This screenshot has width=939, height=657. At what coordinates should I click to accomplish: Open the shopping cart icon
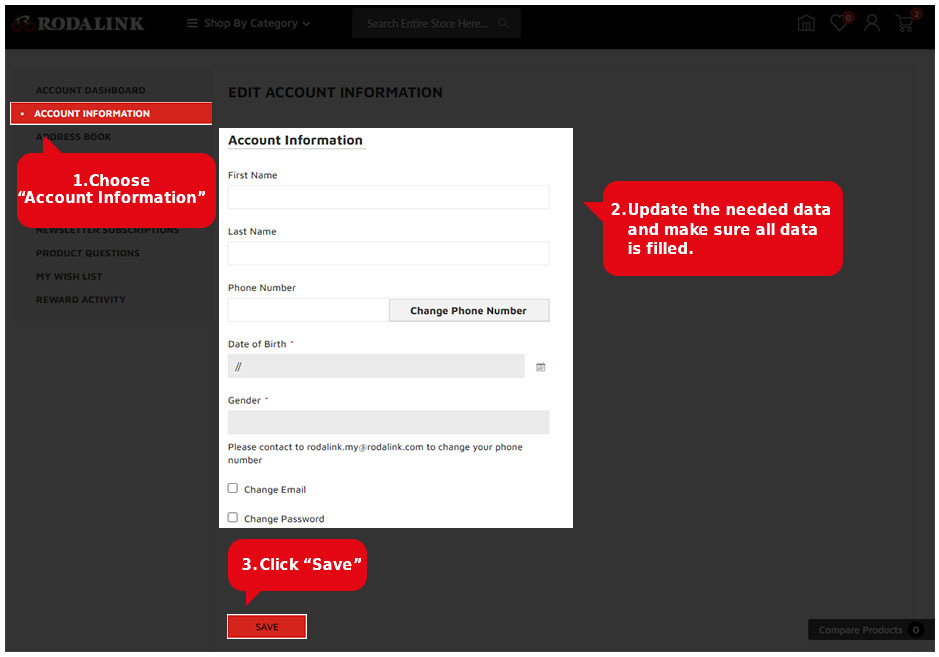pos(903,23)
